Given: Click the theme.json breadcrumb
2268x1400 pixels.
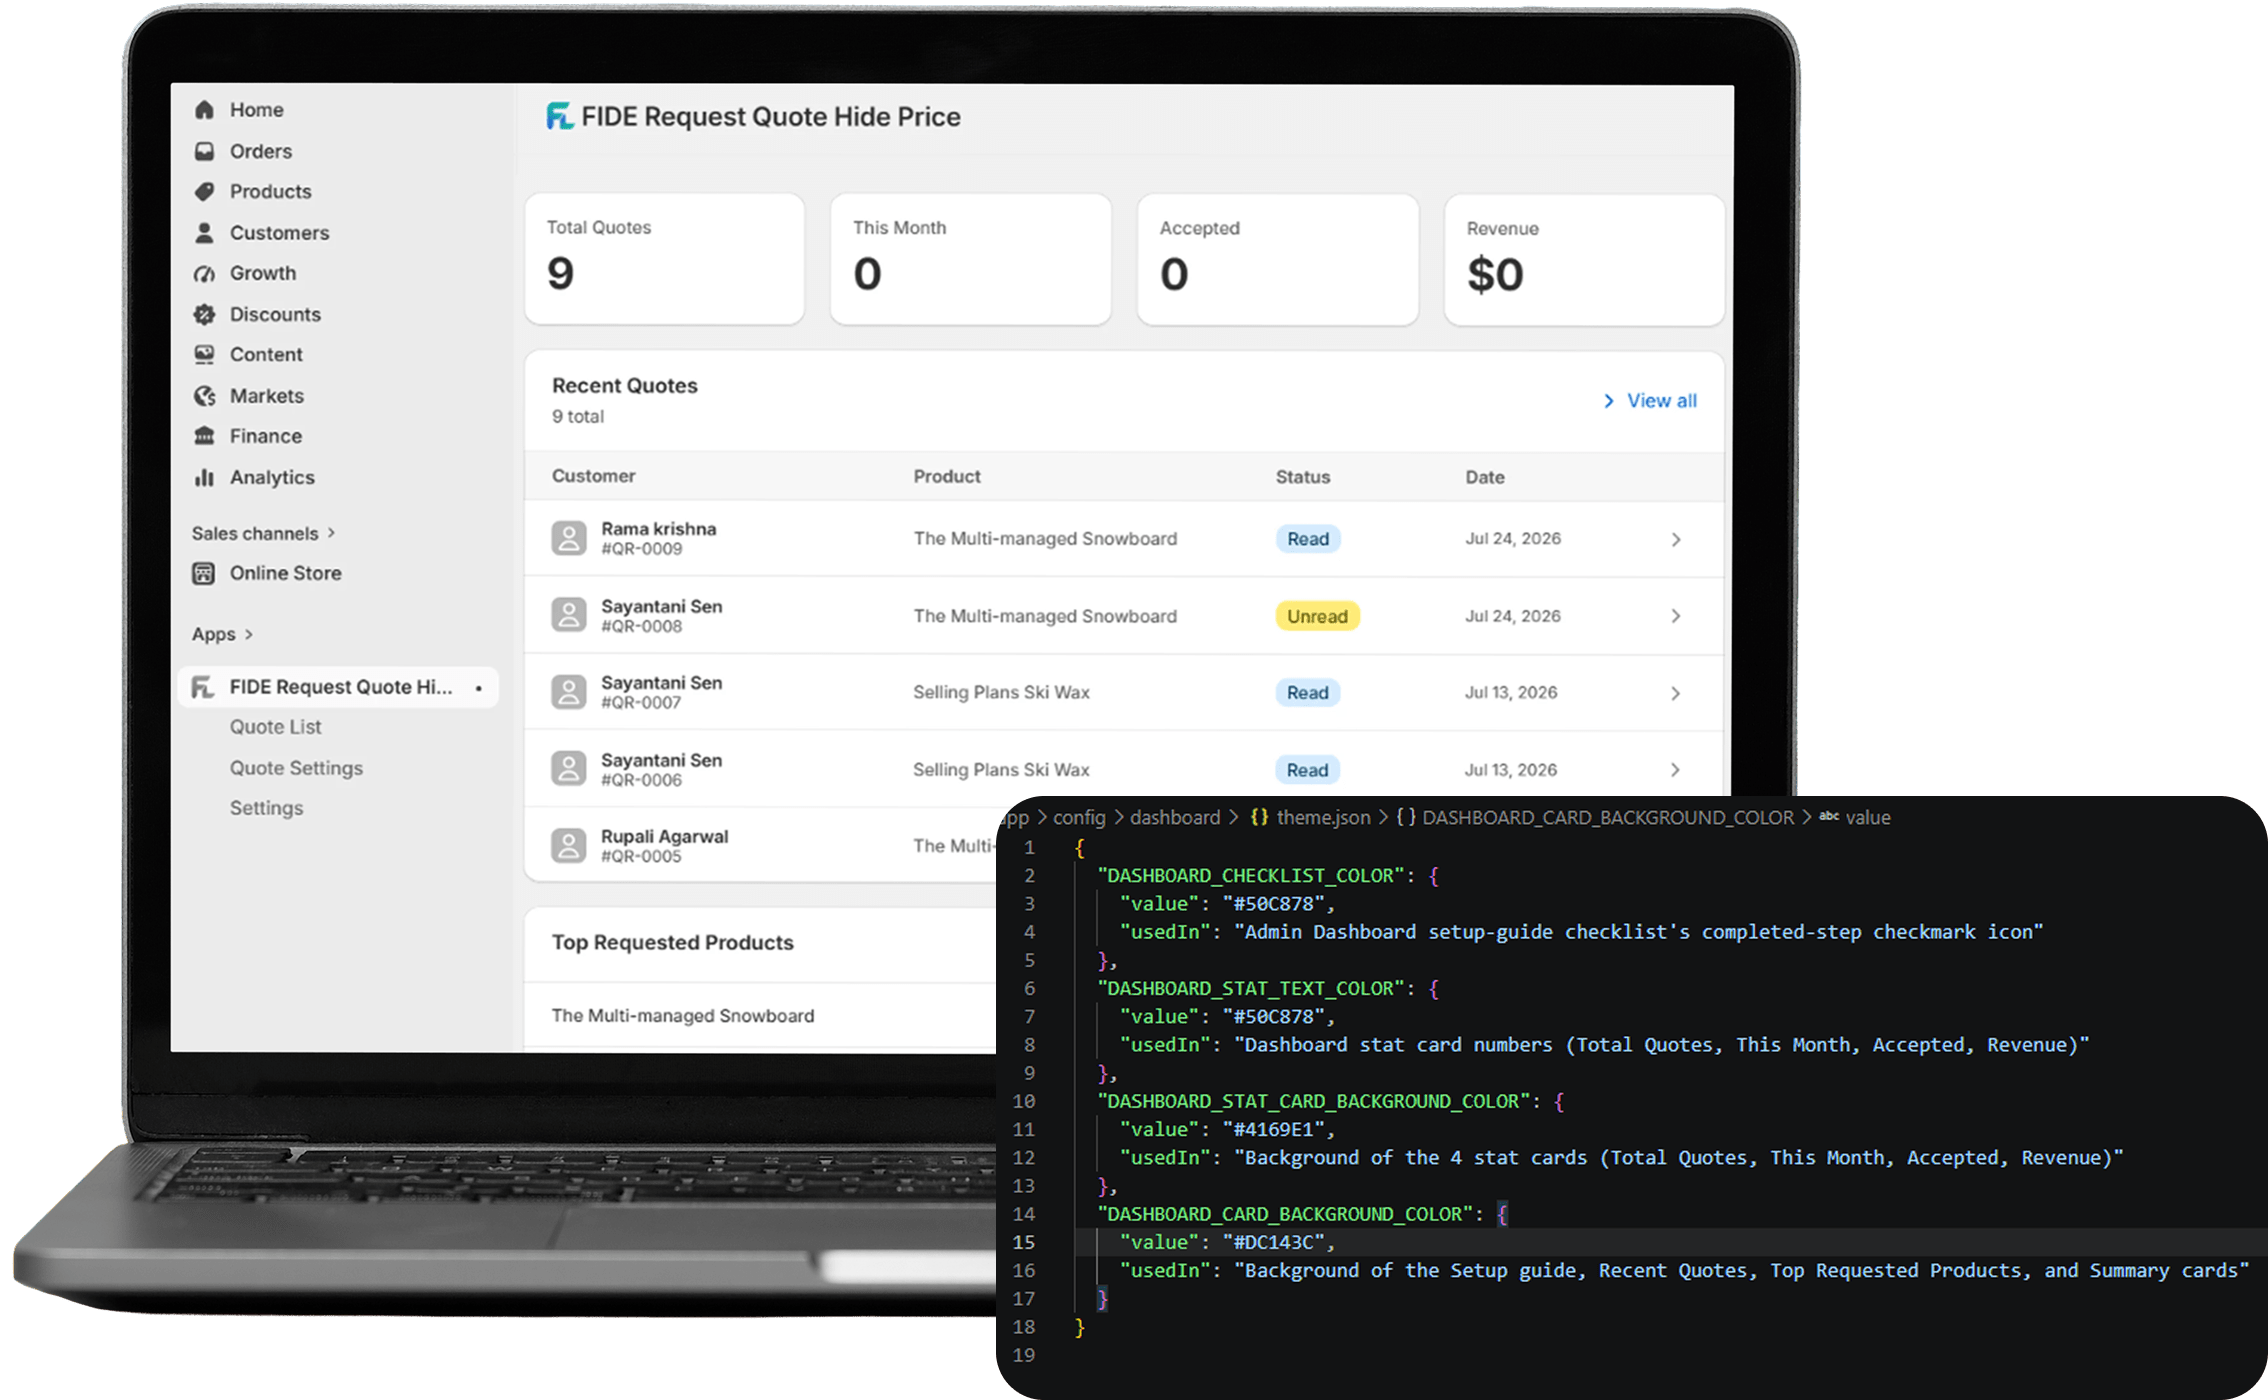Looking at the screenshot, I should coord(1323,817).
